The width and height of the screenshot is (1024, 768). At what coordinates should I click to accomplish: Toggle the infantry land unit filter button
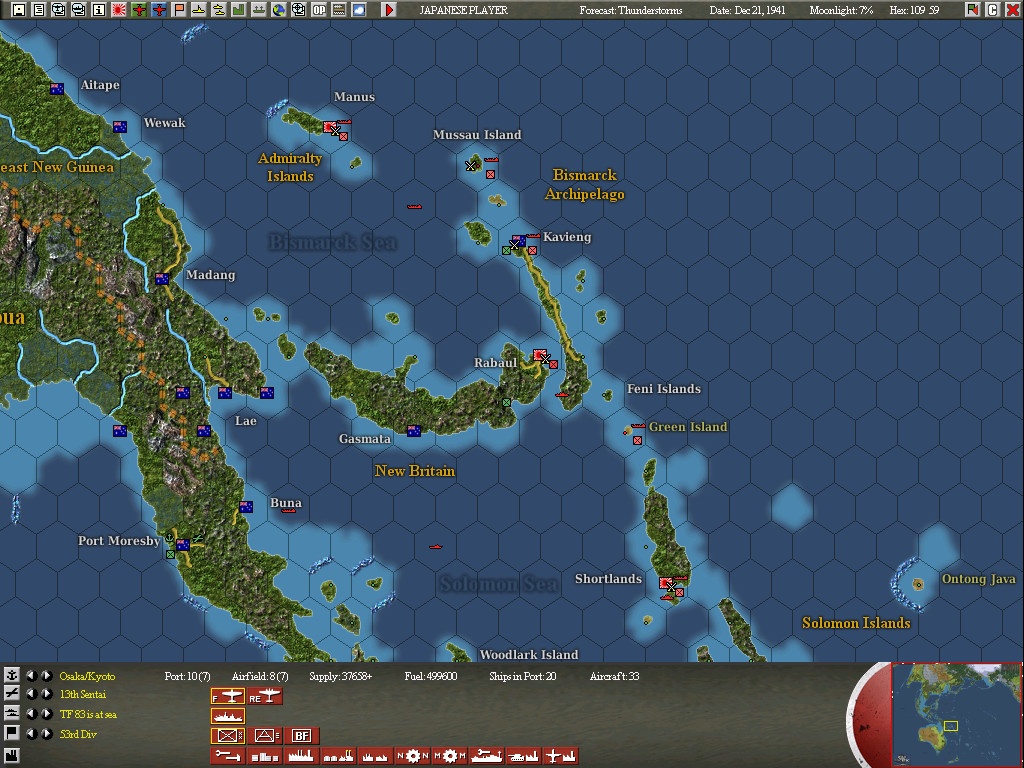tap(228, 736)
